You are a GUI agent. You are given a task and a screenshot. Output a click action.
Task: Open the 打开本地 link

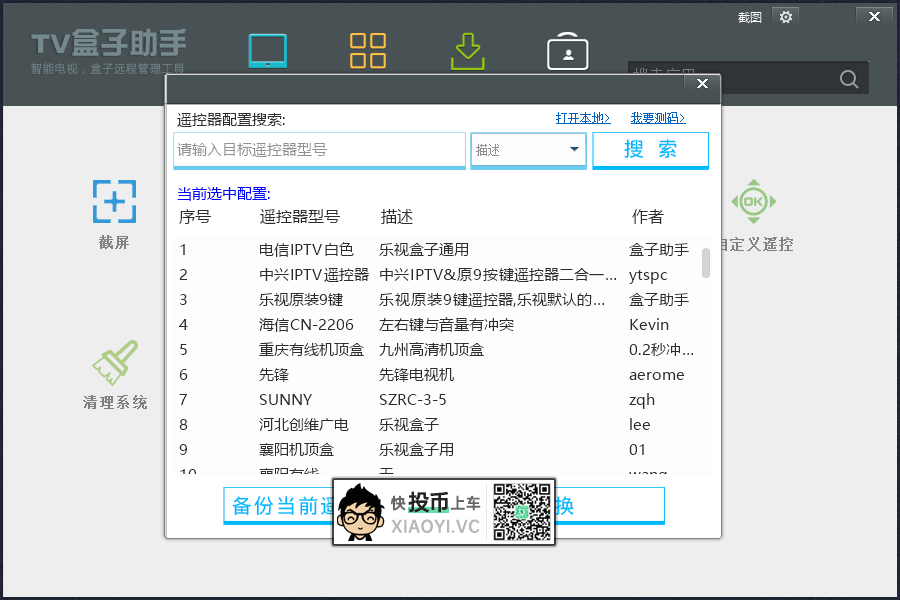point(583,118)
